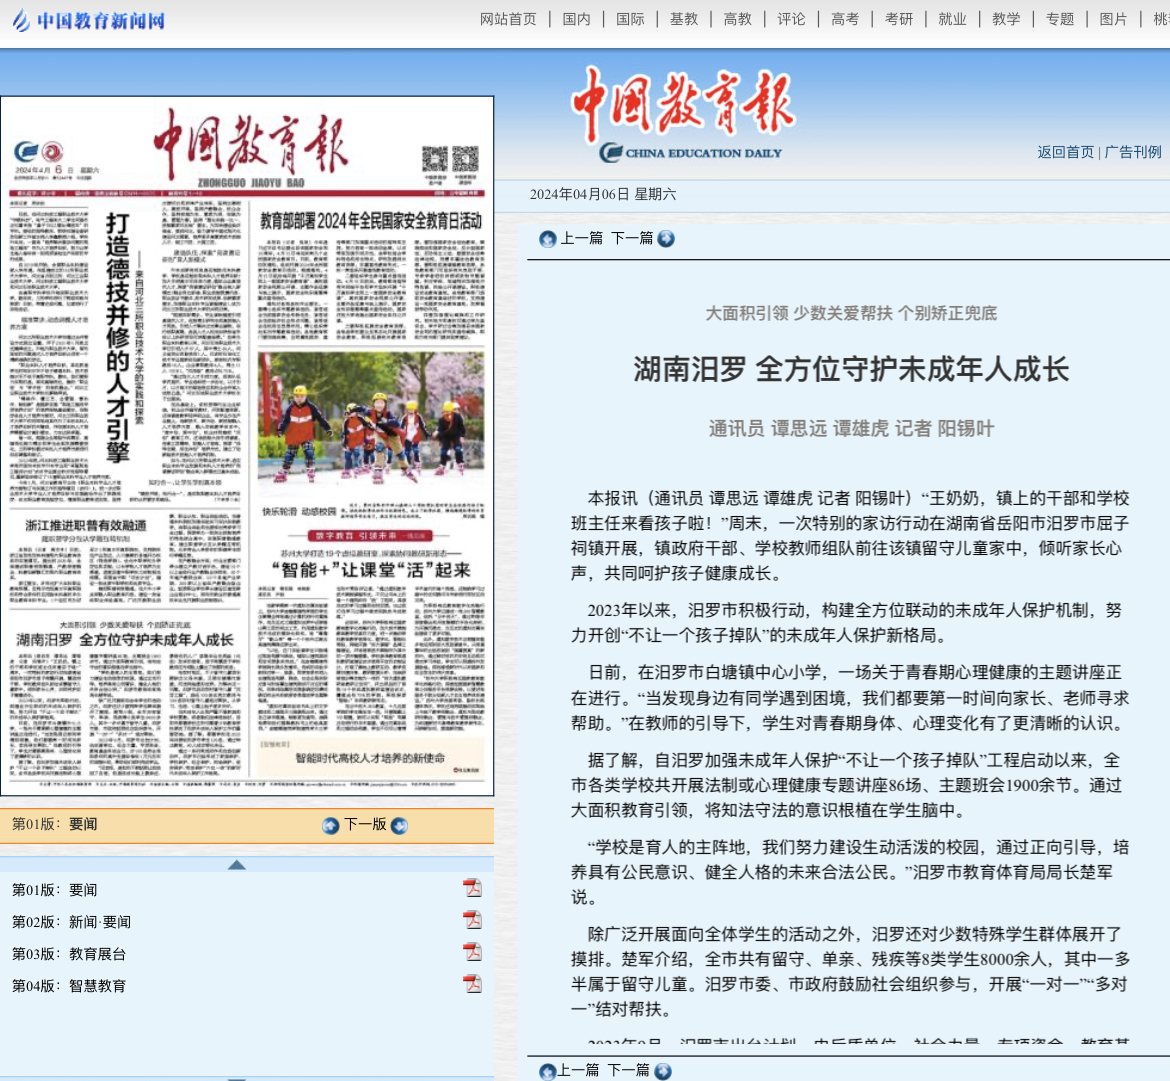Click the right arrow icon after 下一版
The image size is (1170, 1081).
[x=399, y=825]
